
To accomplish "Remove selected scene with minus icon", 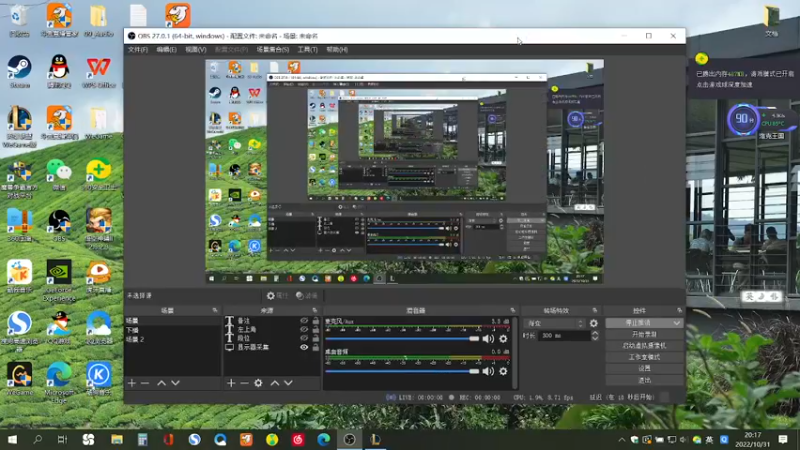I will (x=145, y=383).
